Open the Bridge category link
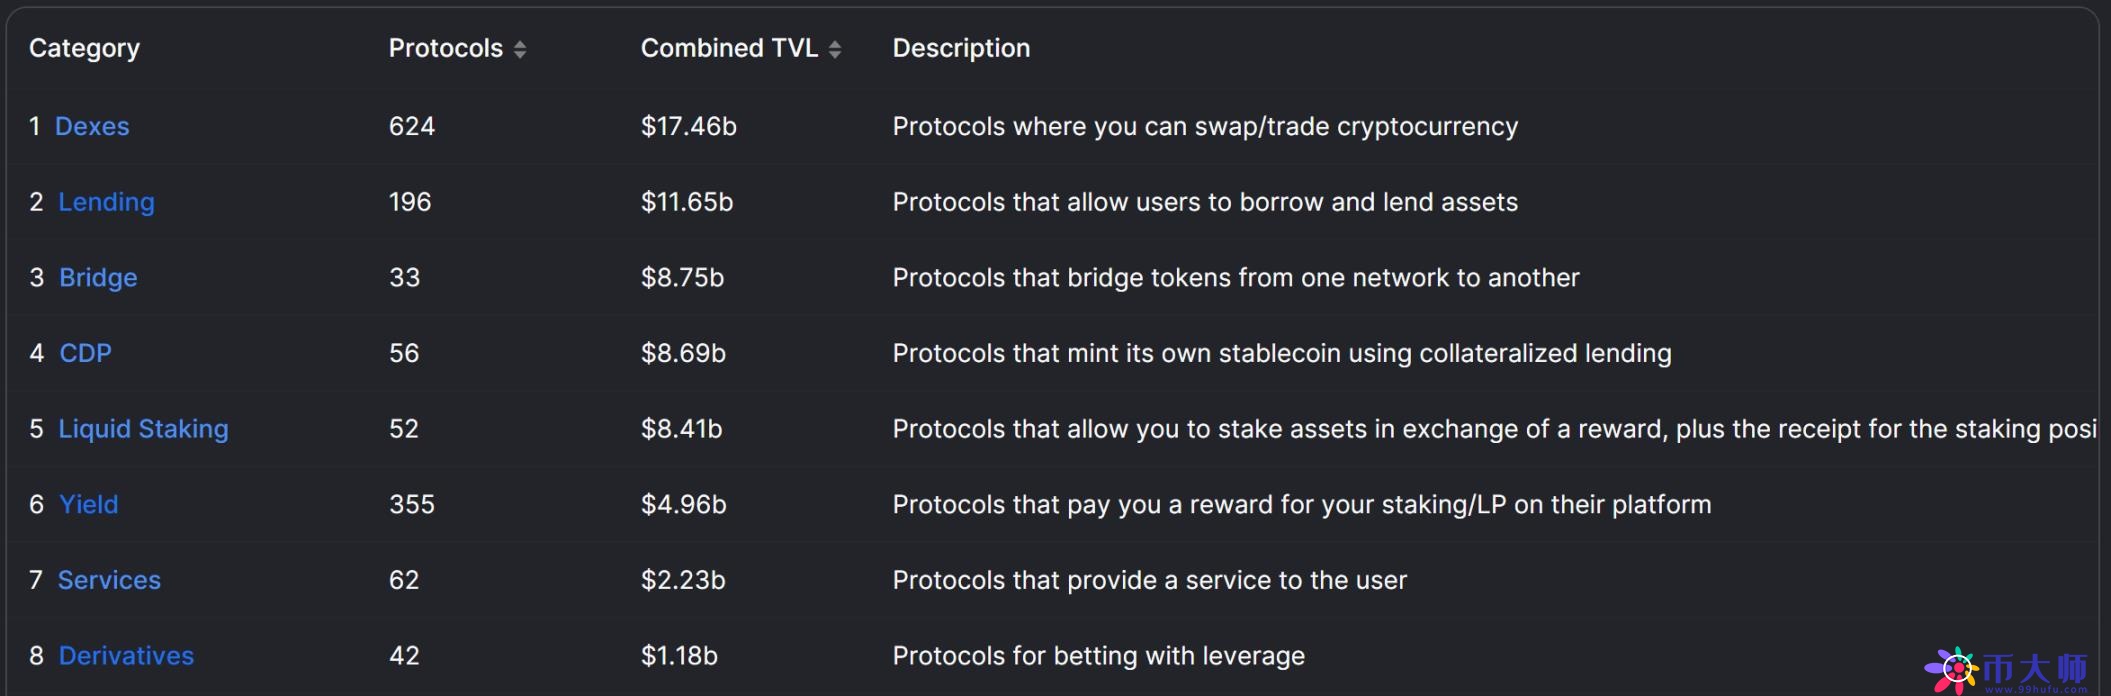Screen dimensions: 2111x696 pyautogui.click(x=98, y=277)
